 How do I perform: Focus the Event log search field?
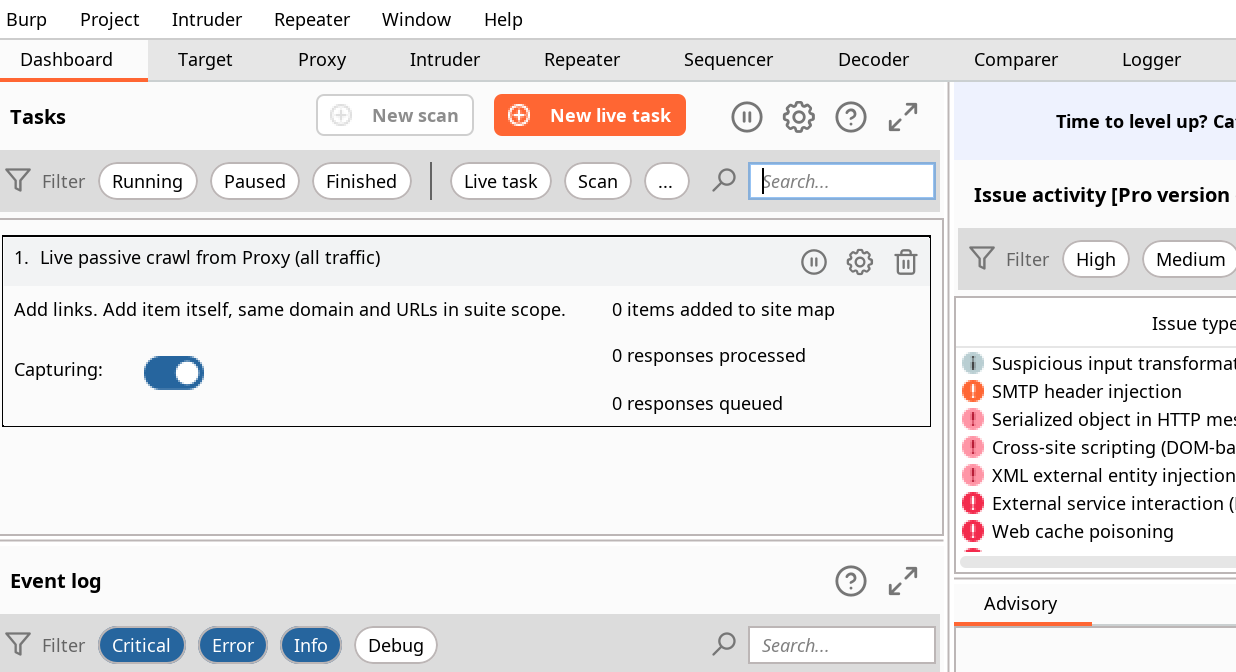point(842,645)
